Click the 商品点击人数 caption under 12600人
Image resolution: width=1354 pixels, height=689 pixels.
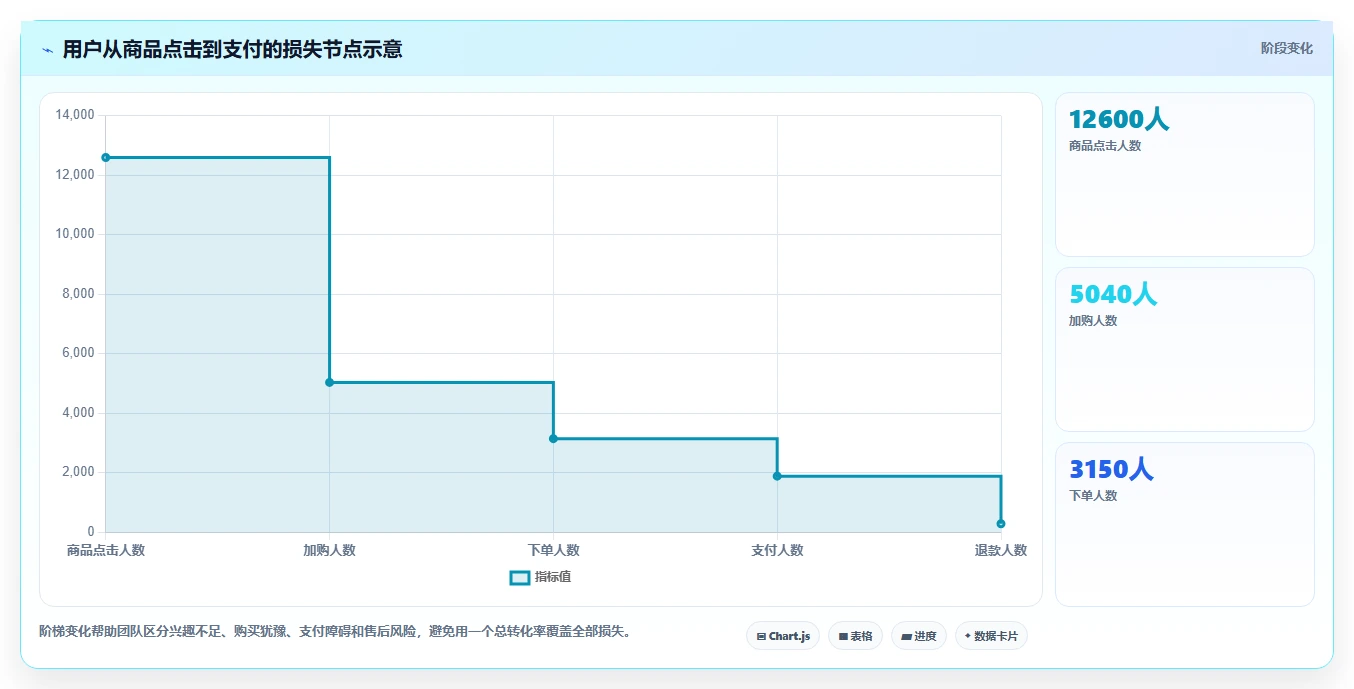[x=1105, y=146]
